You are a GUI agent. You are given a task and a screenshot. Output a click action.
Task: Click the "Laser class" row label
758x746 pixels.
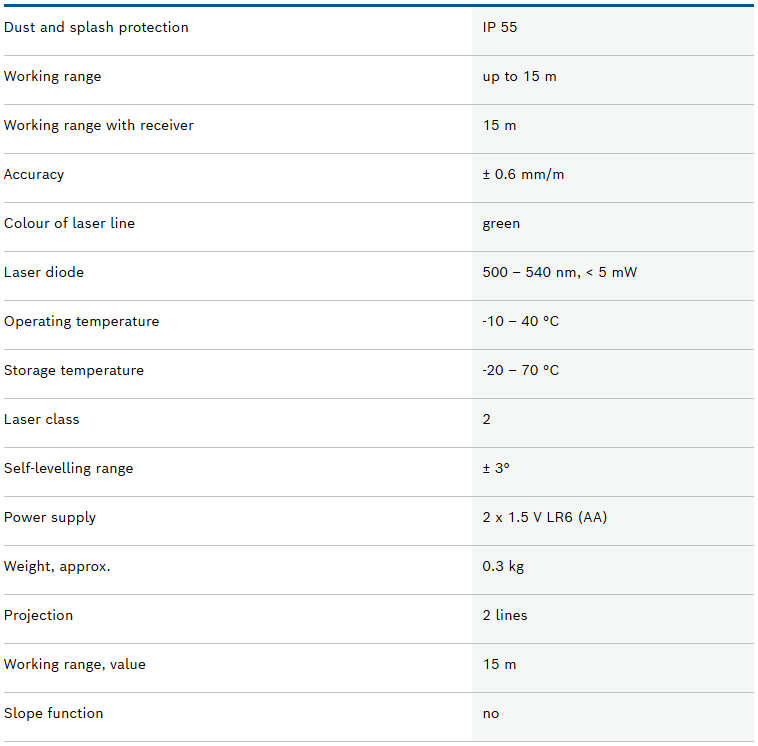point(41,419)
